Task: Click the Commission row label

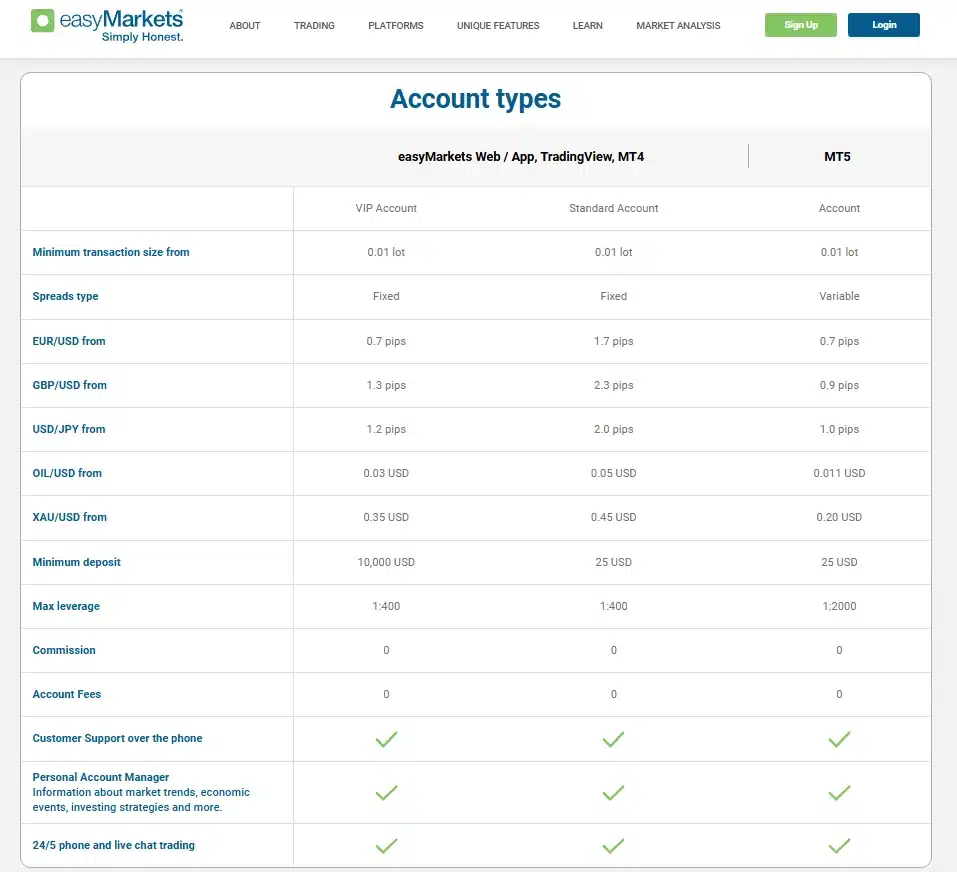Action: (x=64, y=650)
